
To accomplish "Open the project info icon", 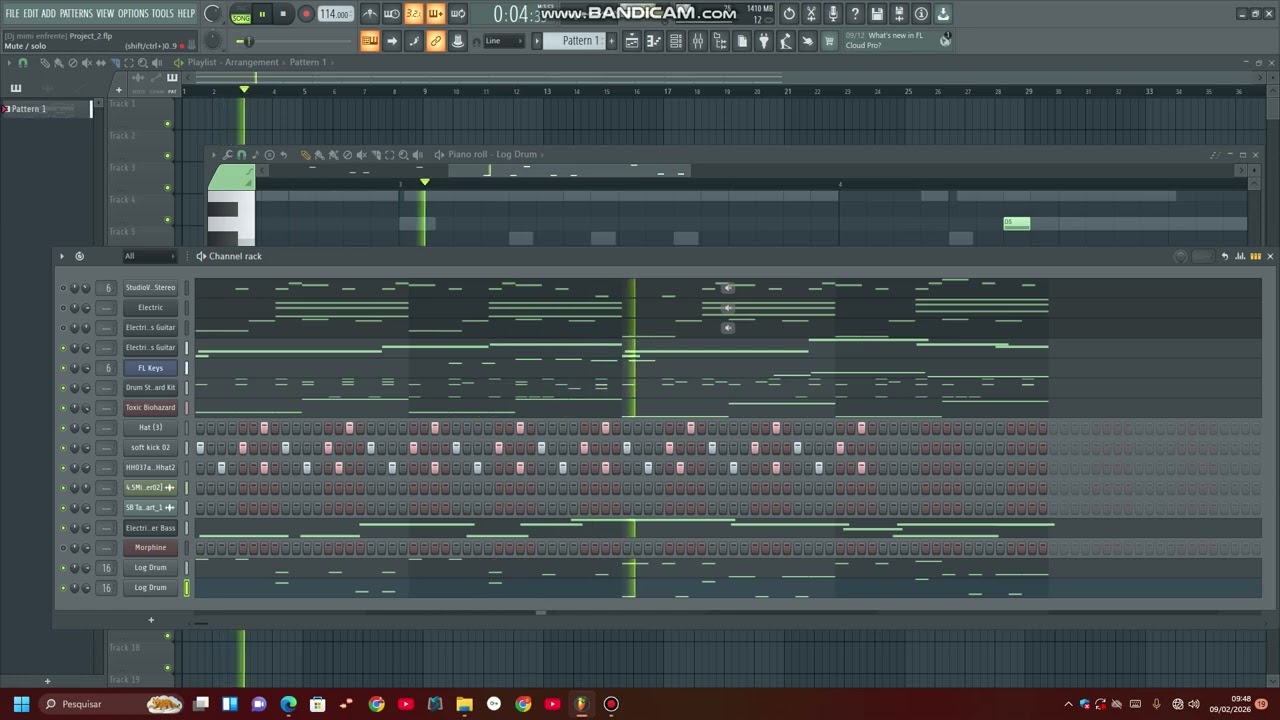I will click(x=921, y=14).
